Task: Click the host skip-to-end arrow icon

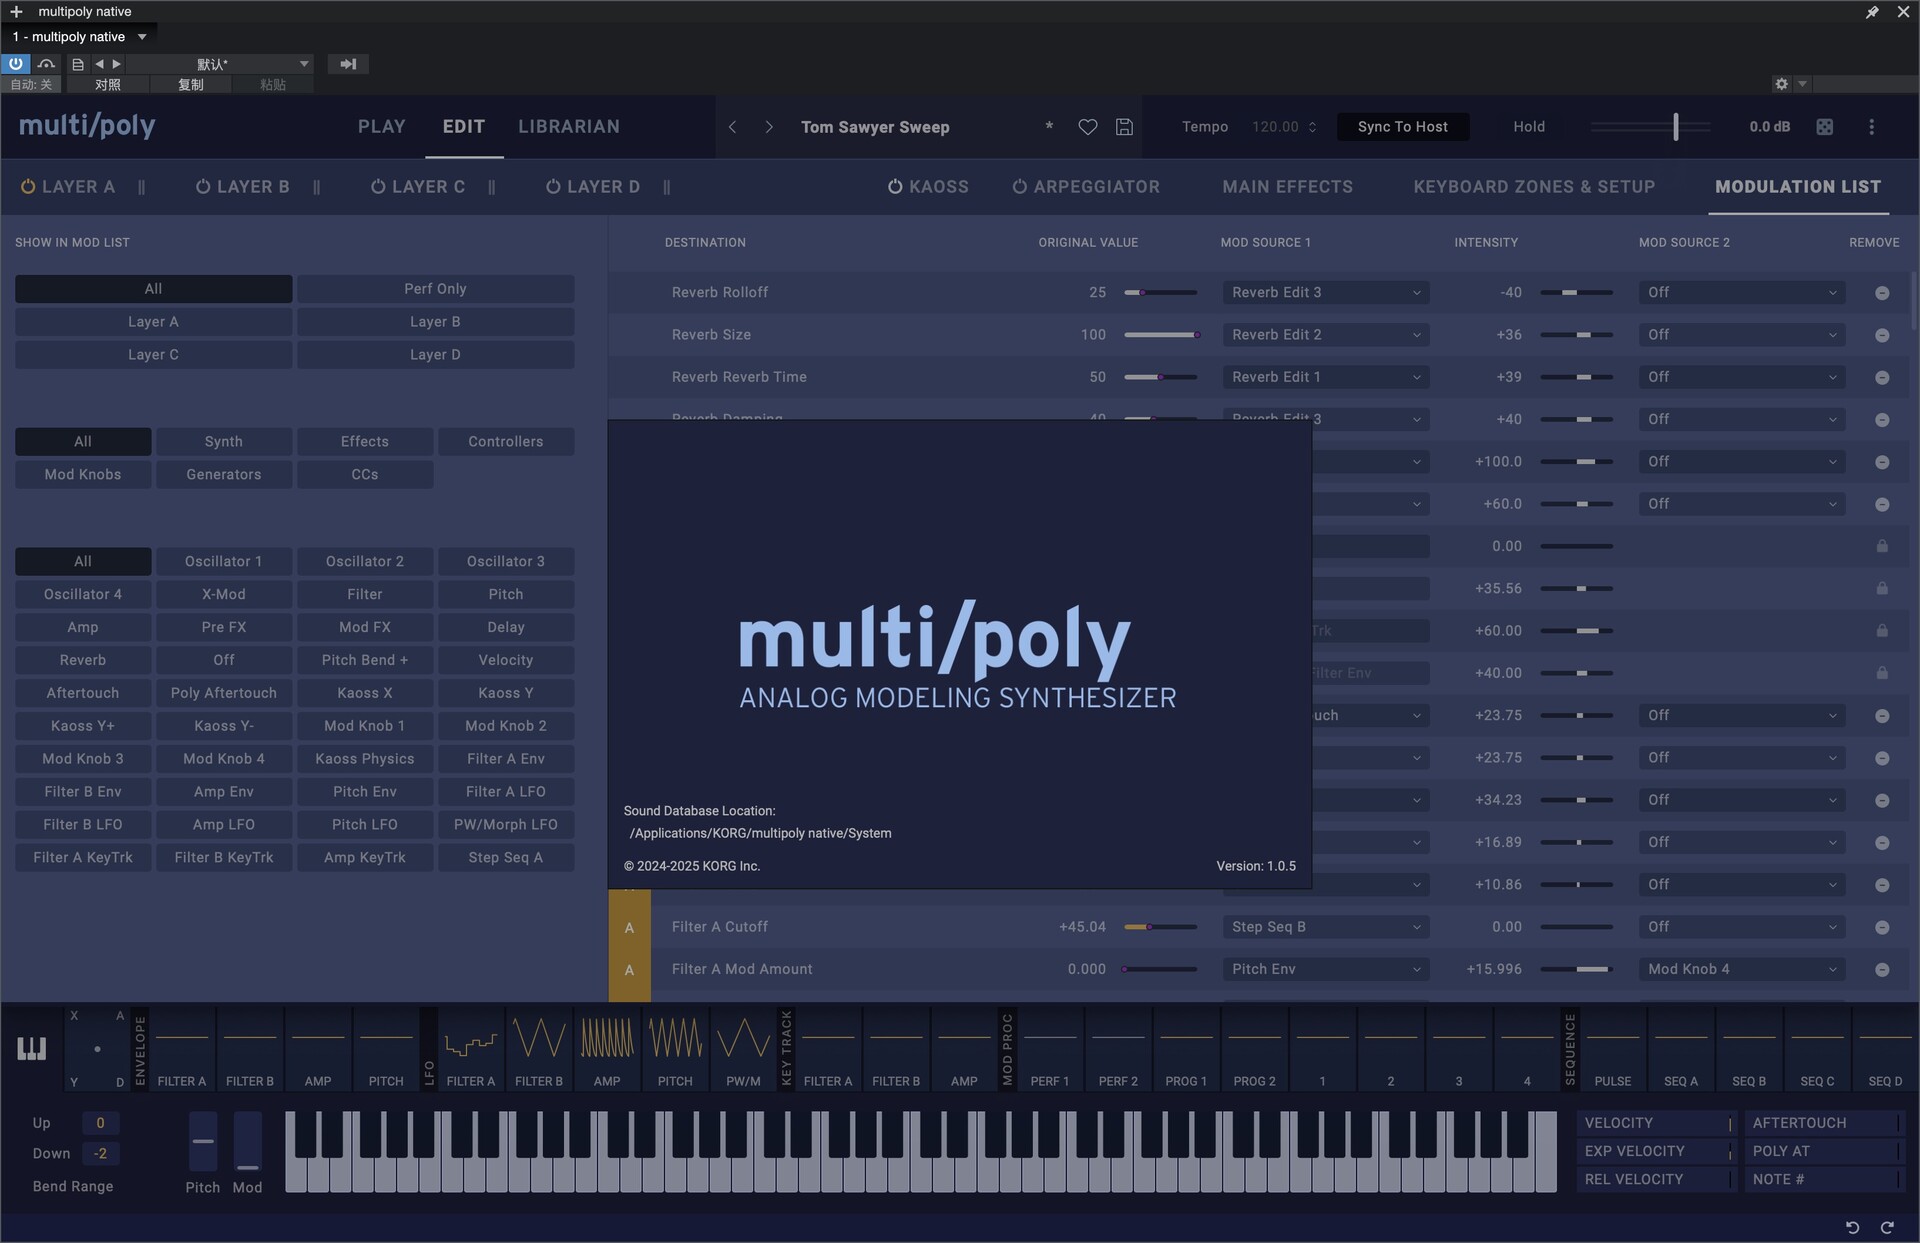Action: (348, 64)
